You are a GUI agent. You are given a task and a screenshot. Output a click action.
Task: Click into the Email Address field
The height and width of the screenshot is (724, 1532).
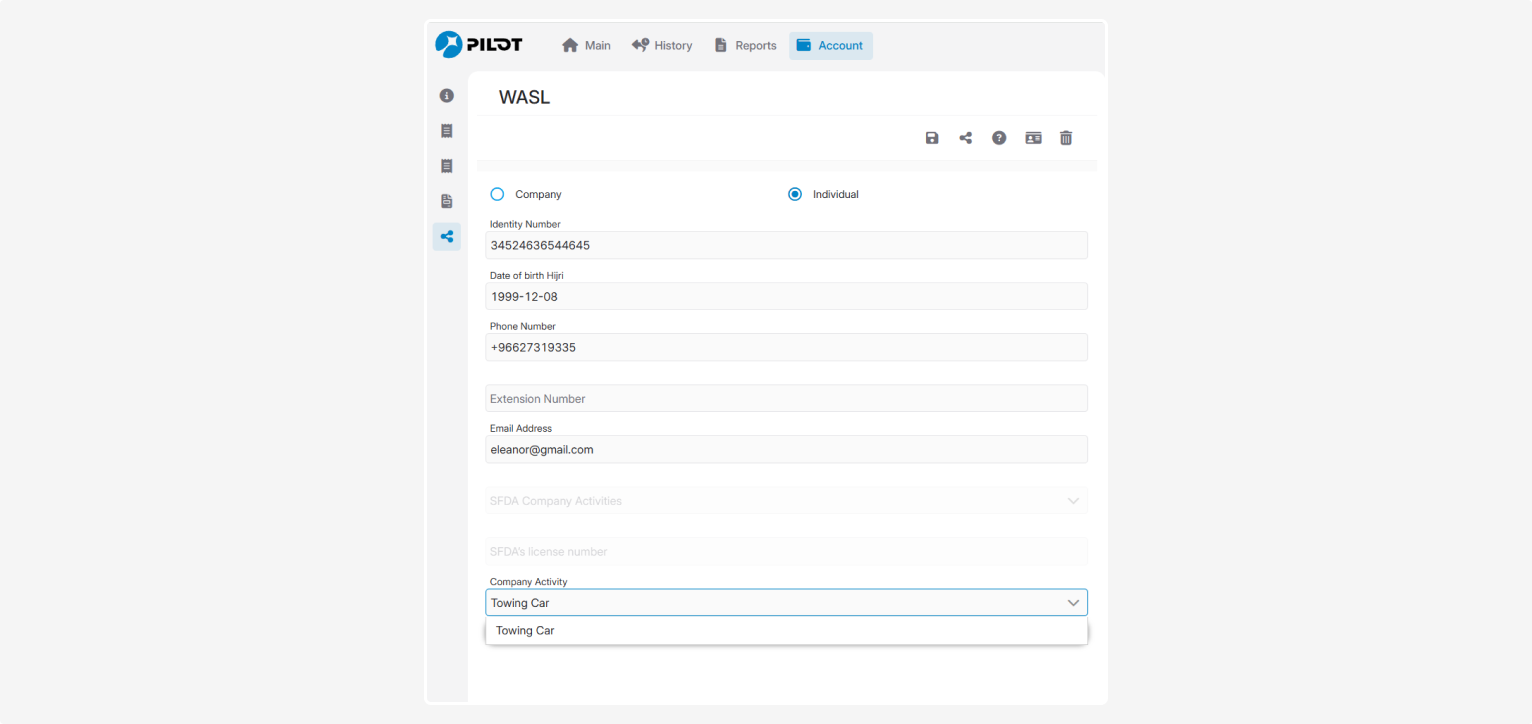point(785,450)
